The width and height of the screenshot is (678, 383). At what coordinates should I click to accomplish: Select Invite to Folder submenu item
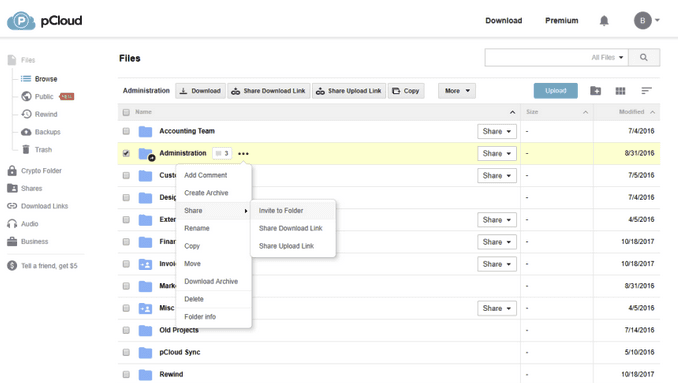[x=293, y=211]
